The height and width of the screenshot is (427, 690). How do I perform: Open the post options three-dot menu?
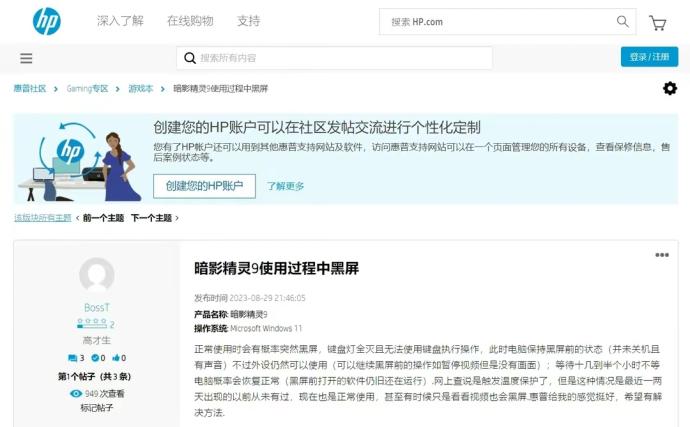pos(662,255)
